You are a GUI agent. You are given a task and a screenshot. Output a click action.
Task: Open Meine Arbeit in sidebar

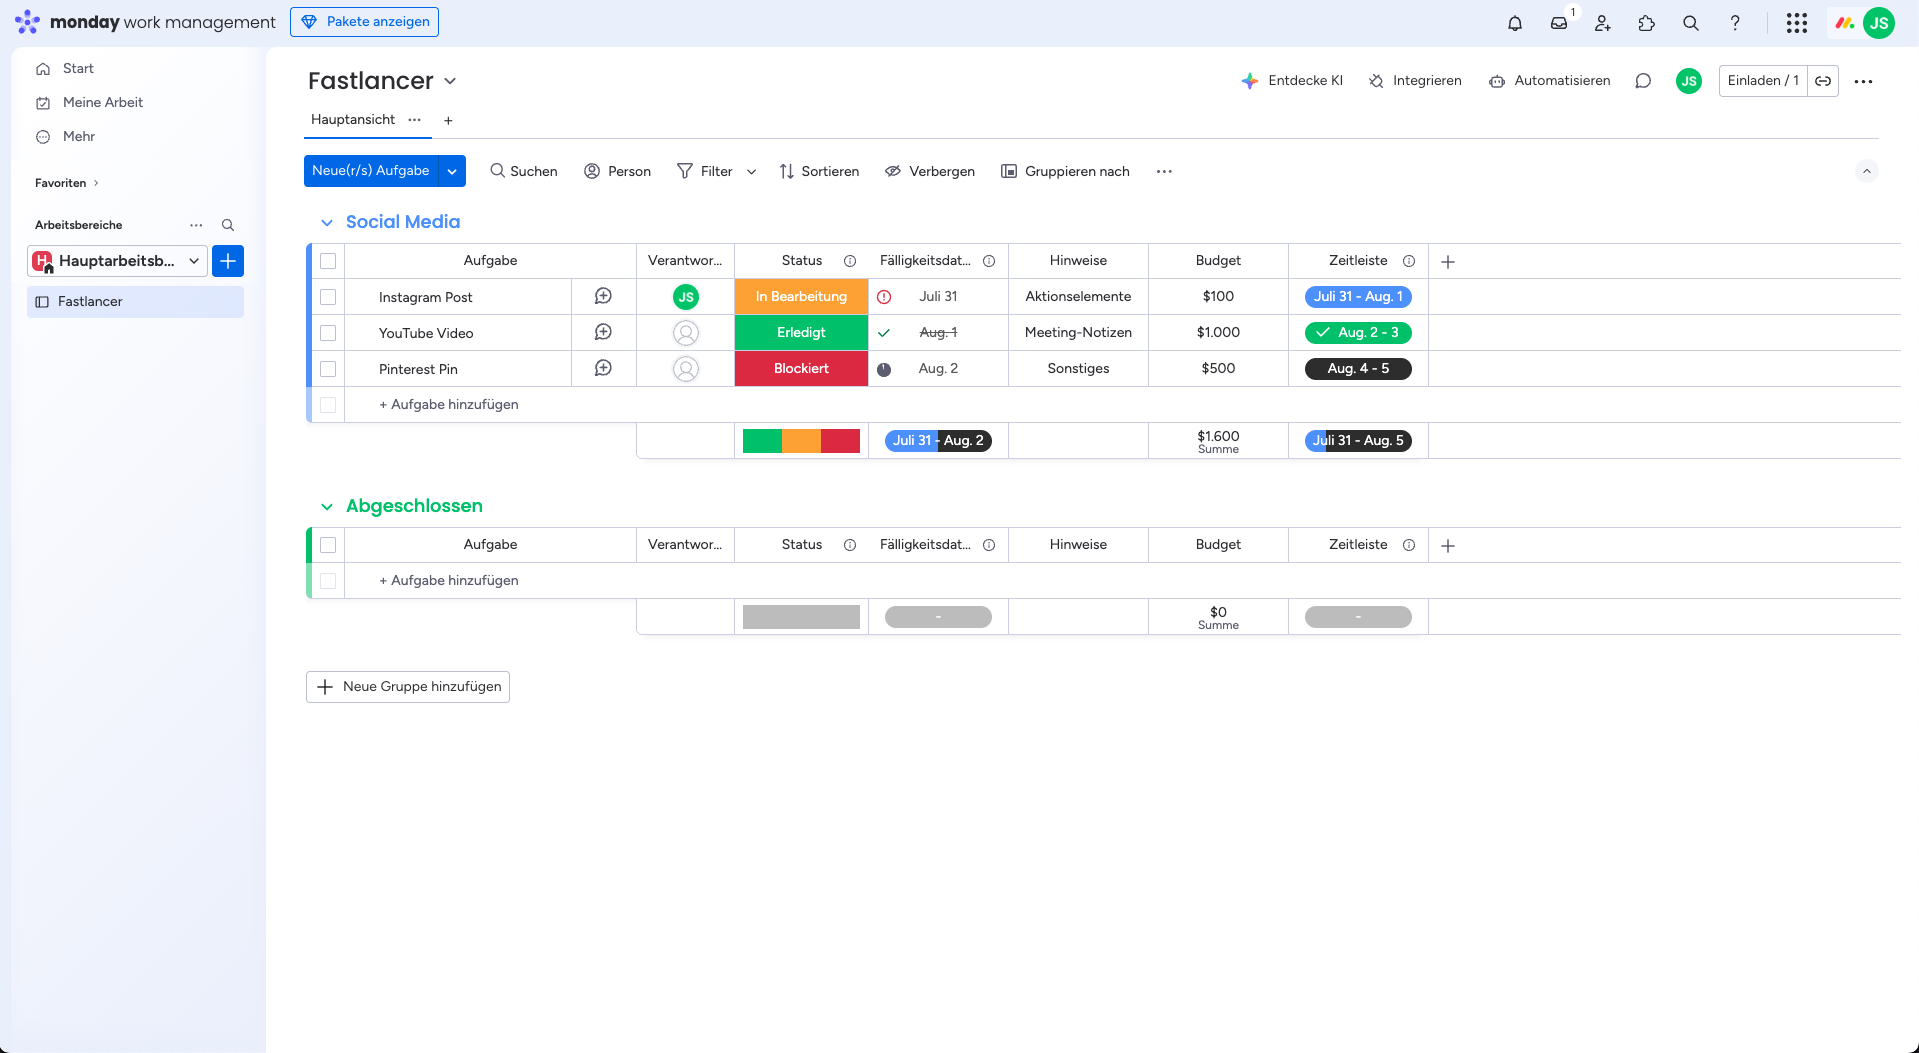click(x=102, y=102)
